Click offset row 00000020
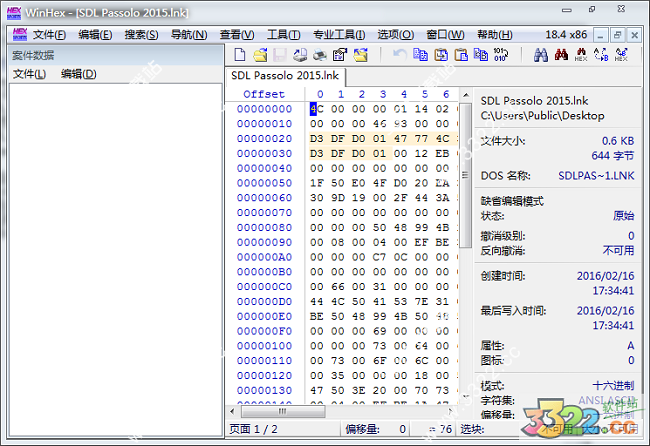The image size is (650, 446). point(264,138)
